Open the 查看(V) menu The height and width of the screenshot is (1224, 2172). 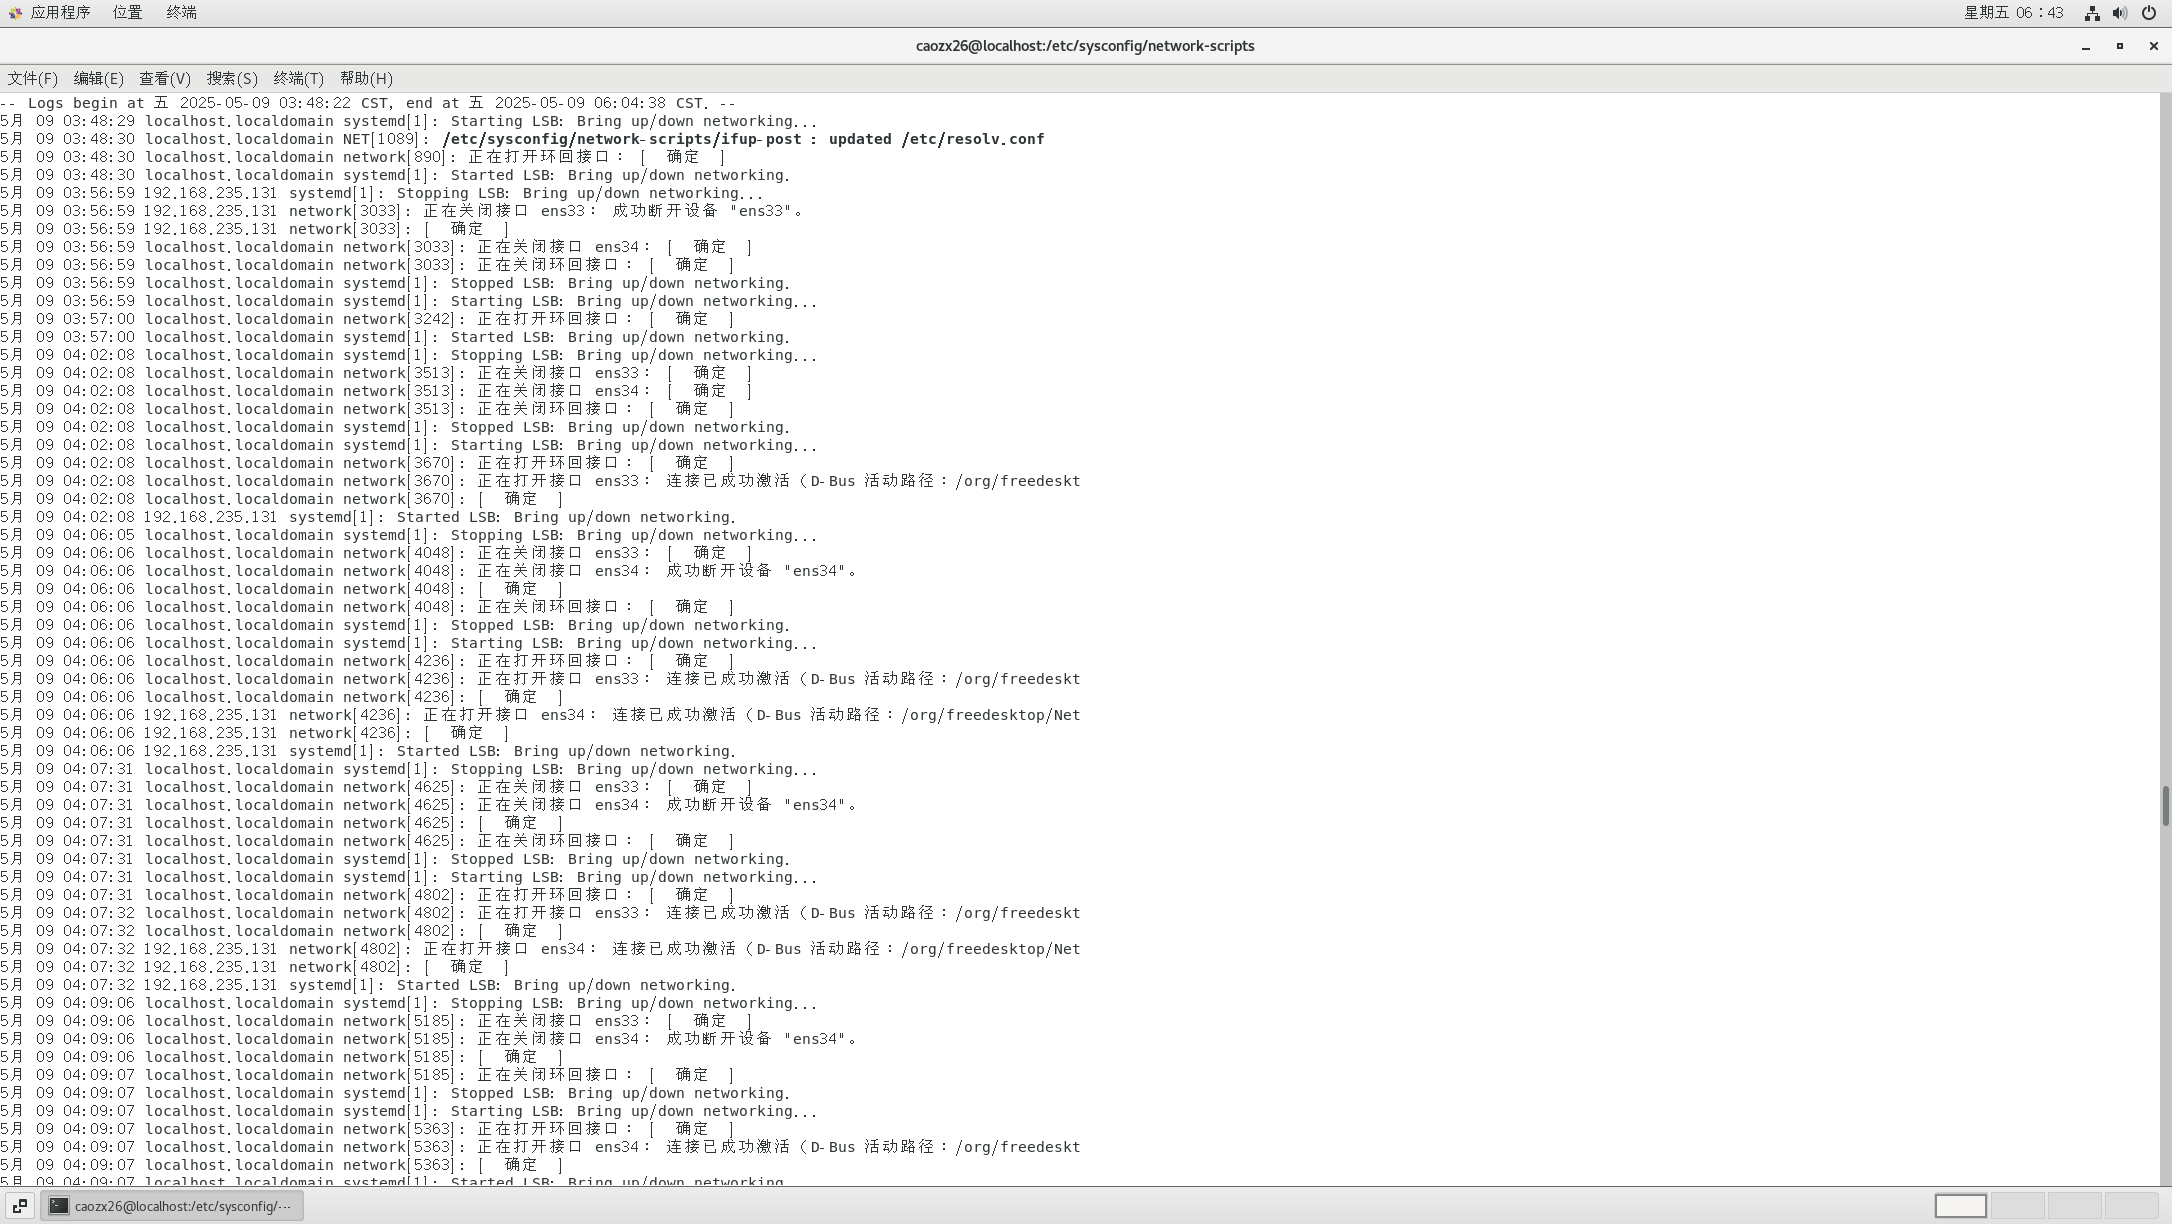coord(164,78)
